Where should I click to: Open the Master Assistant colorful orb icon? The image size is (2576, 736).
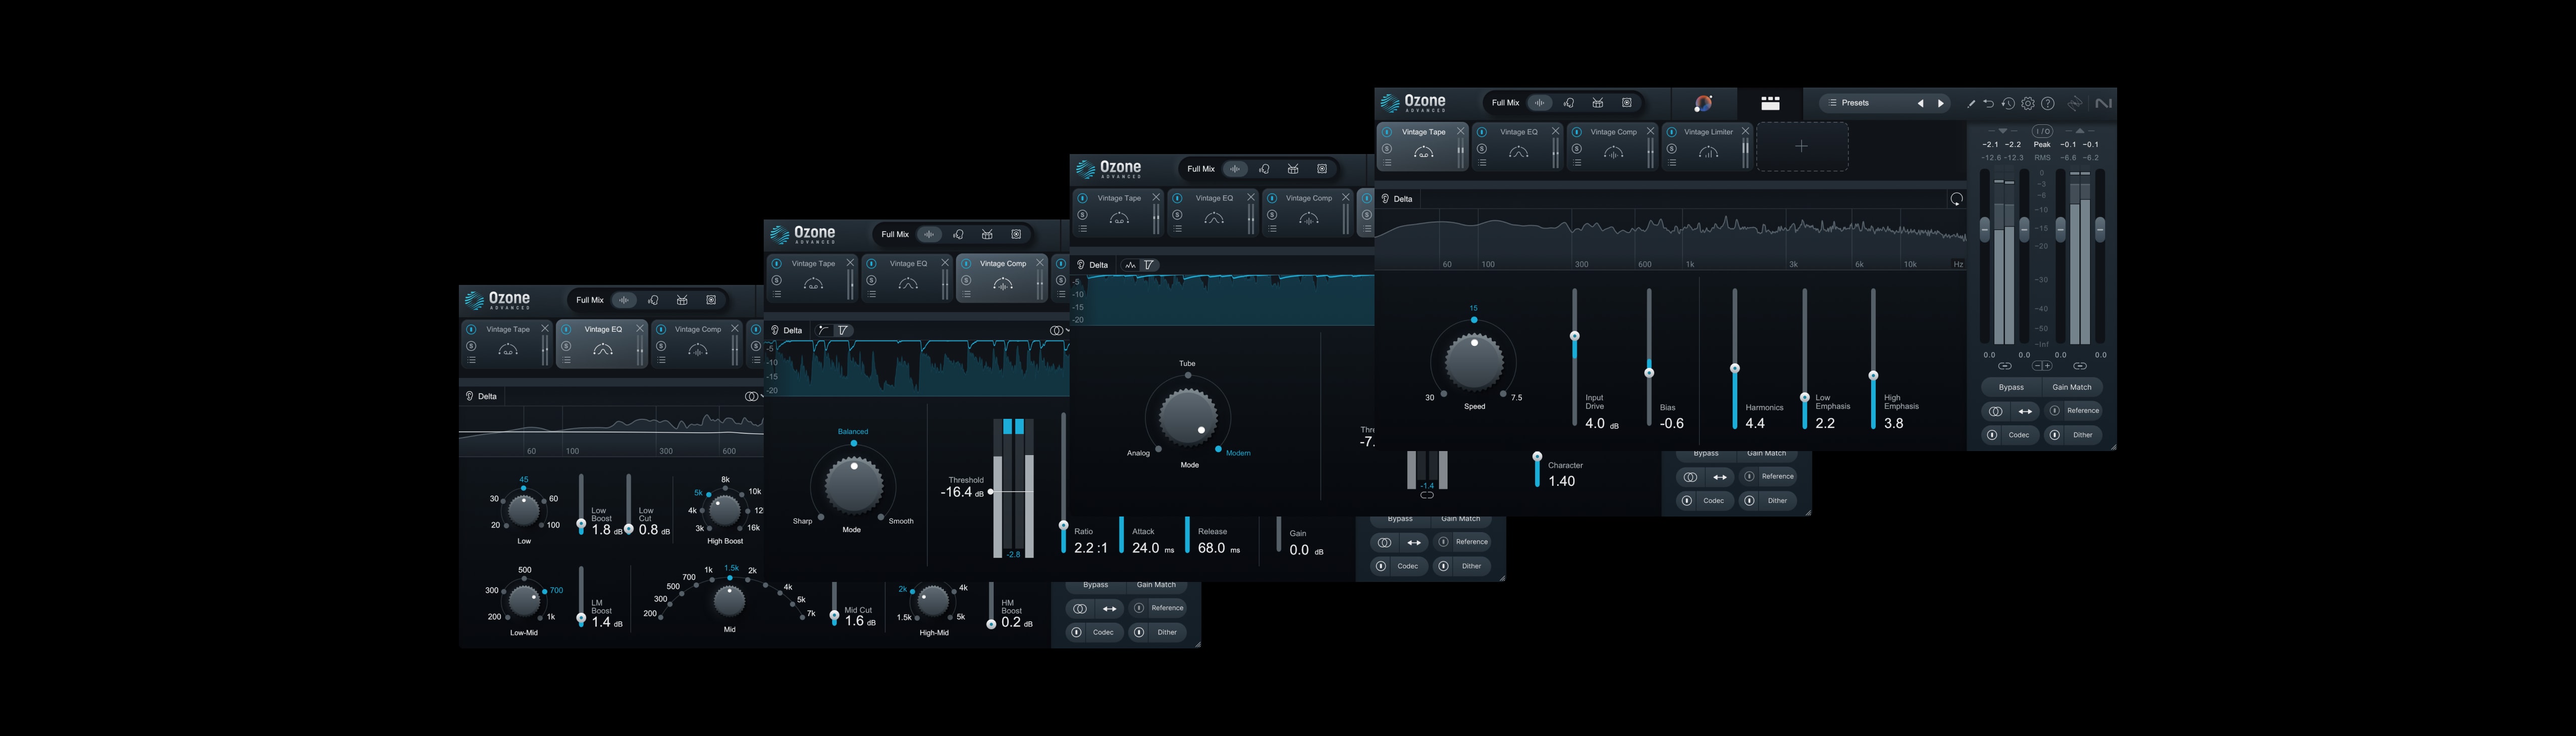tap(1703, 103)
